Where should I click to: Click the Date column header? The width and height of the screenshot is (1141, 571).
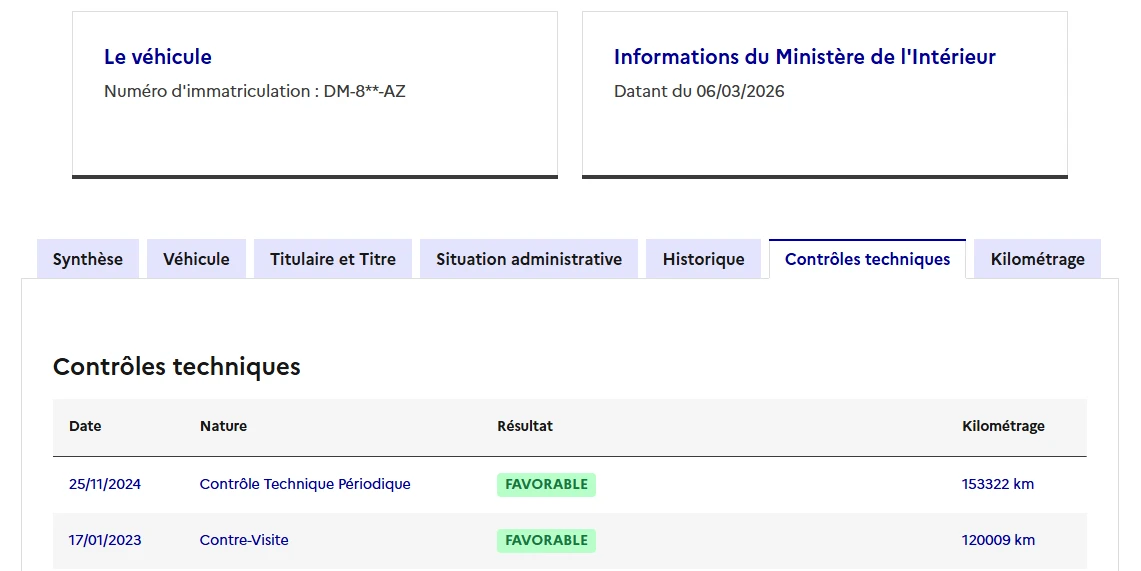pos(85,426)
